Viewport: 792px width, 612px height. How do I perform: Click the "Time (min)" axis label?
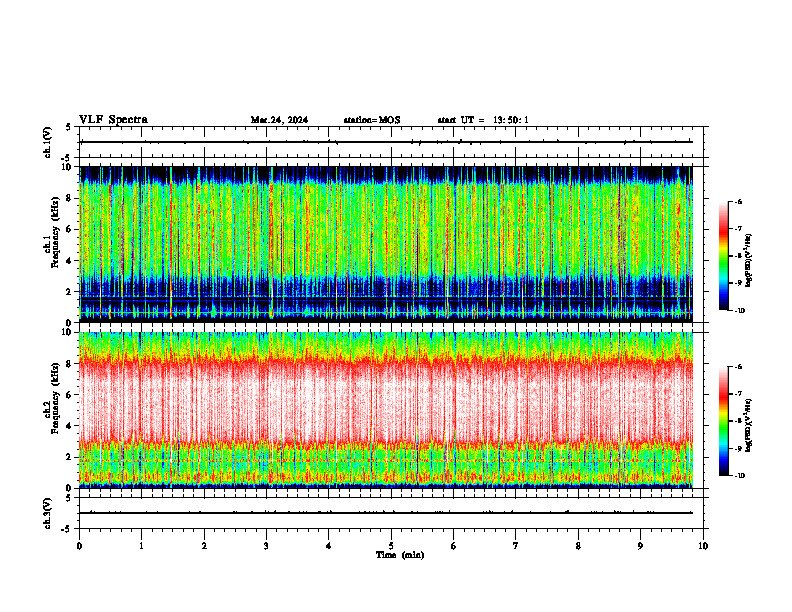pyautogui.click(x=400, y=555)
